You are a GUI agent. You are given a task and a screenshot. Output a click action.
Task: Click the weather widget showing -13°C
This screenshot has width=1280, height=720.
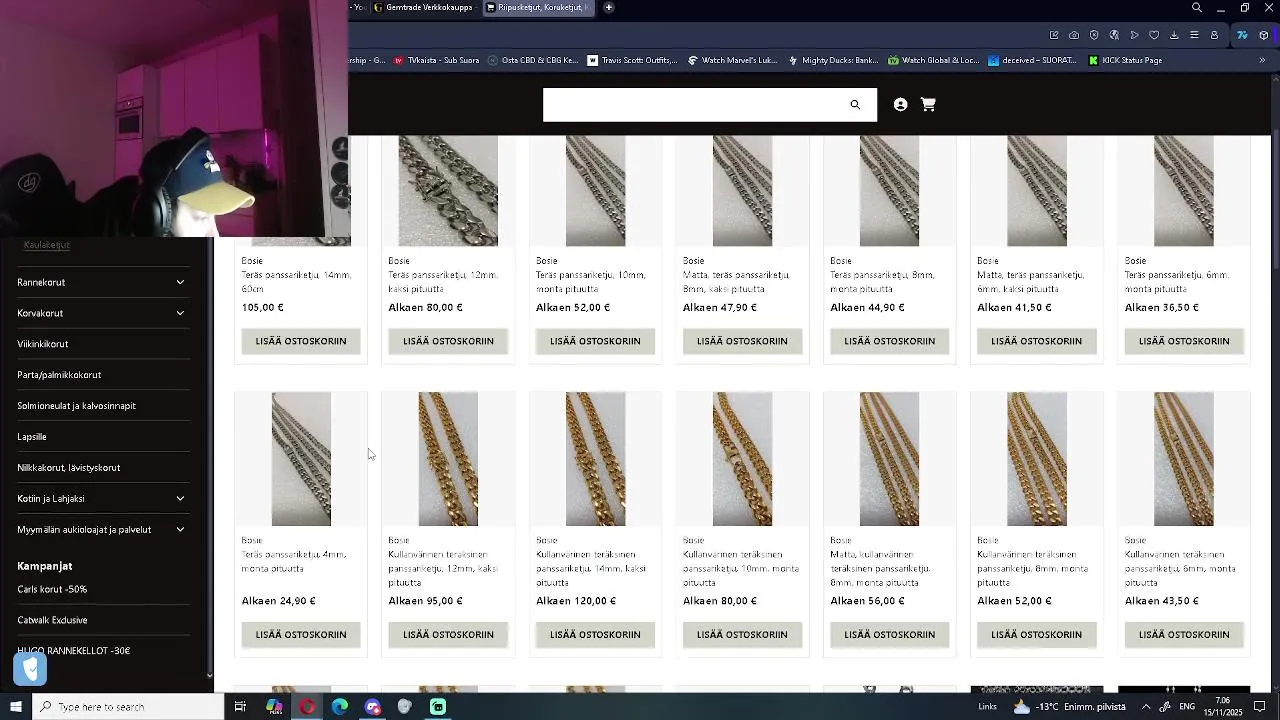(1070, 707)
